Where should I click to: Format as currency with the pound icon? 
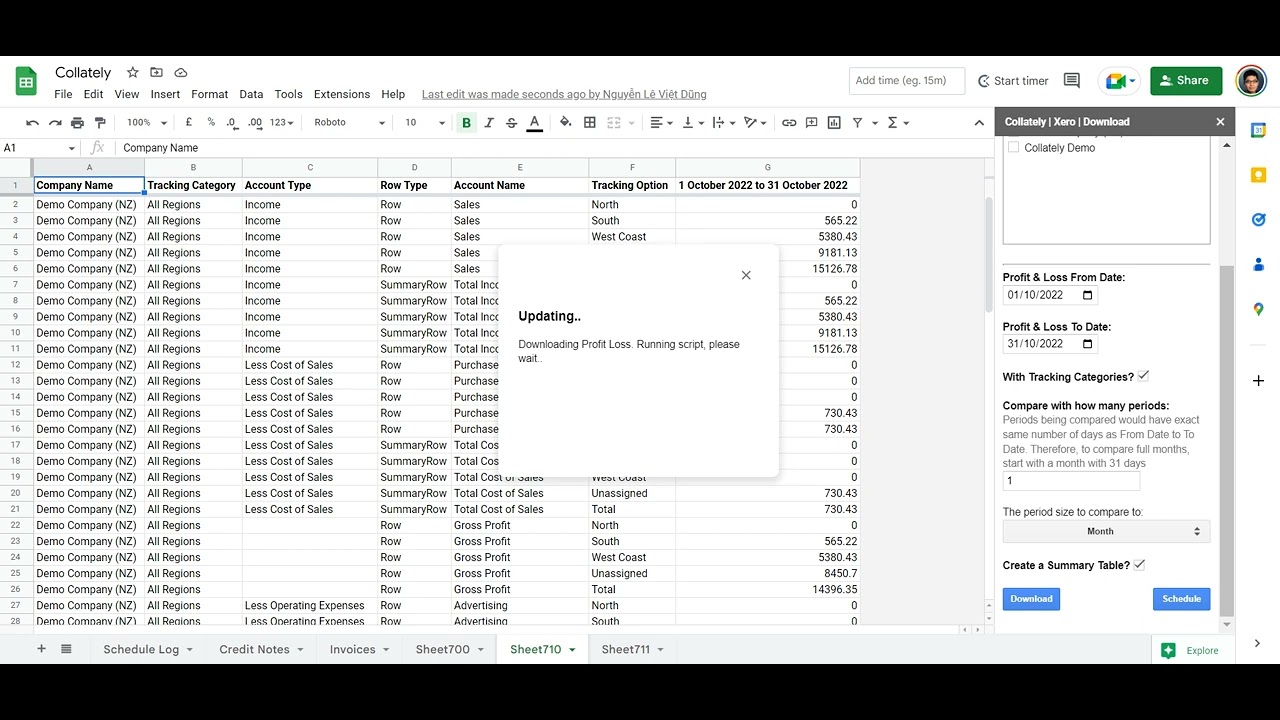coord(188,122)
